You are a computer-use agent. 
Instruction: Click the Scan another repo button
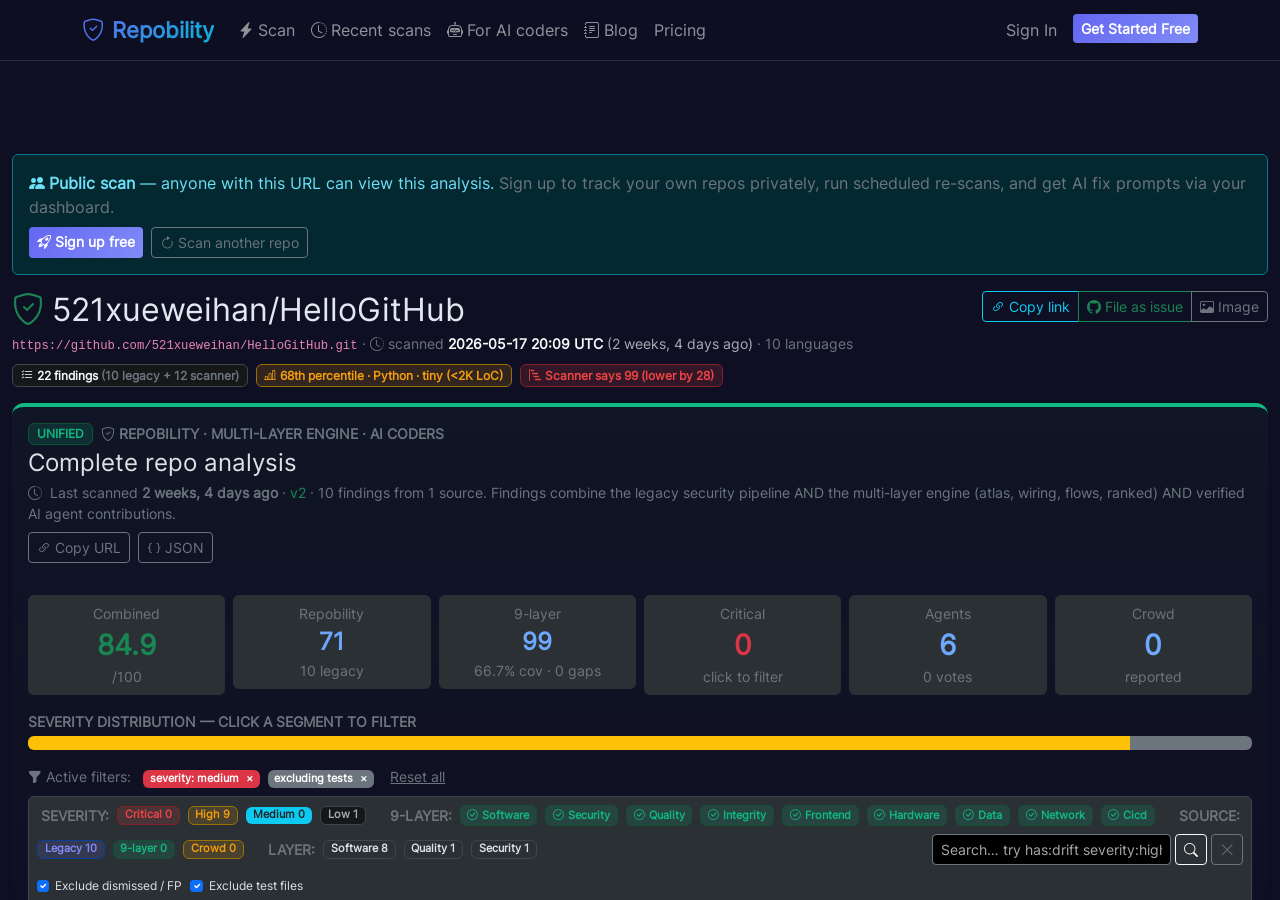tap(229, 242)
